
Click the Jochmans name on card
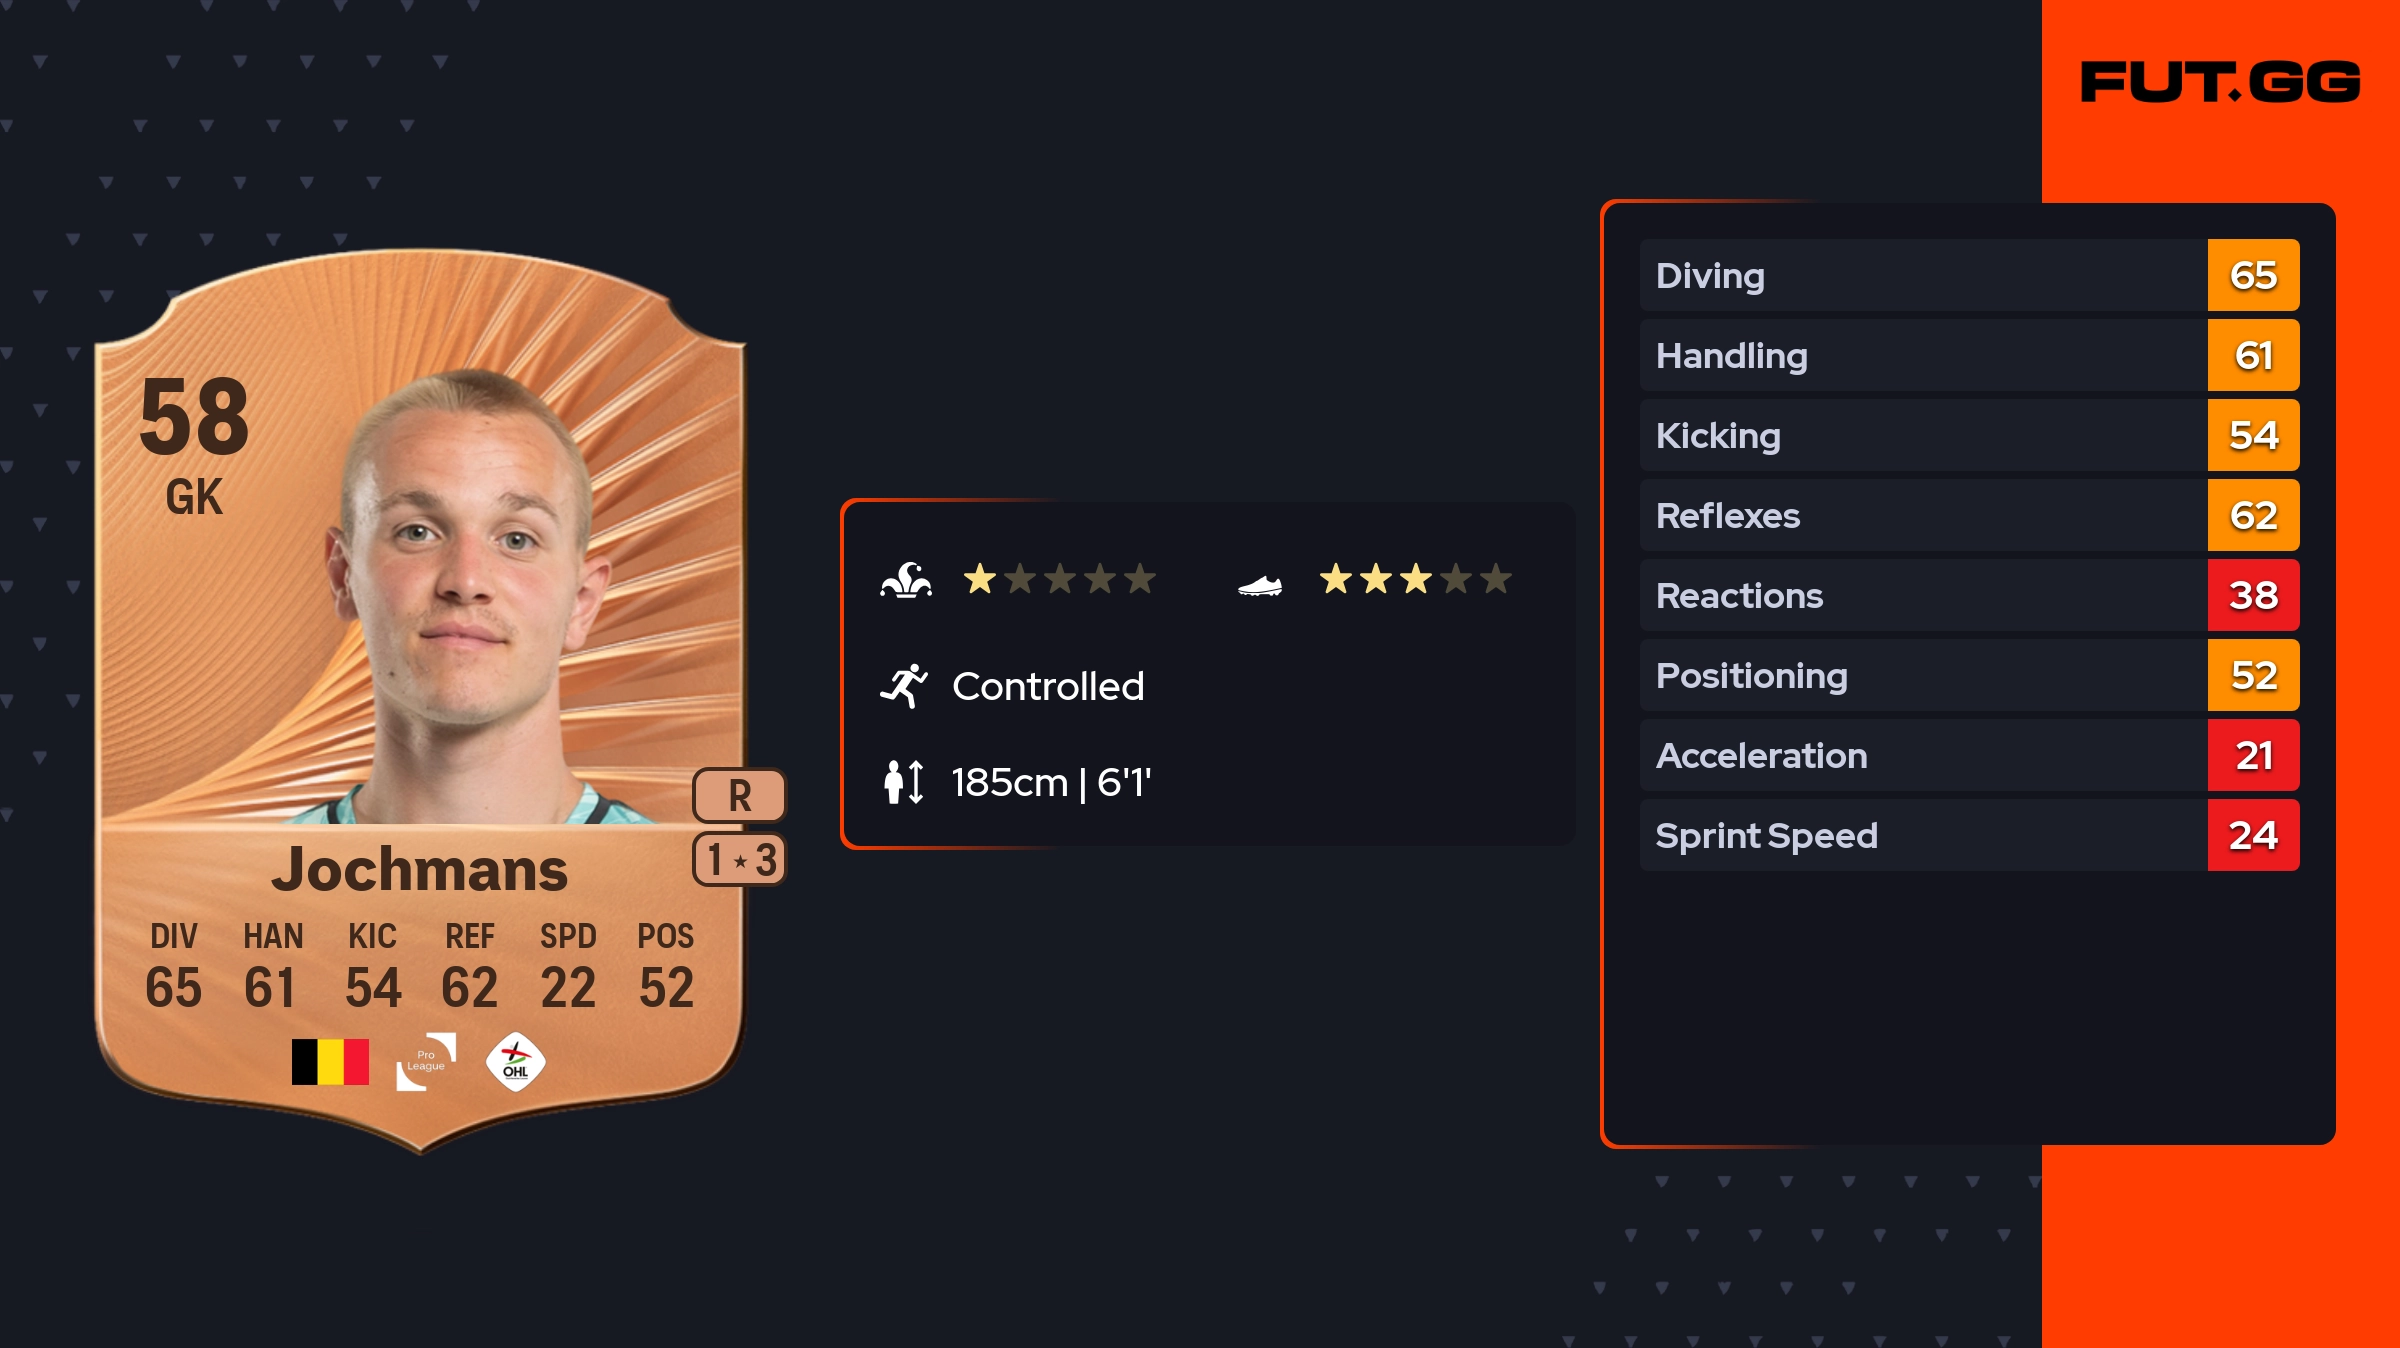pos(419,869)
